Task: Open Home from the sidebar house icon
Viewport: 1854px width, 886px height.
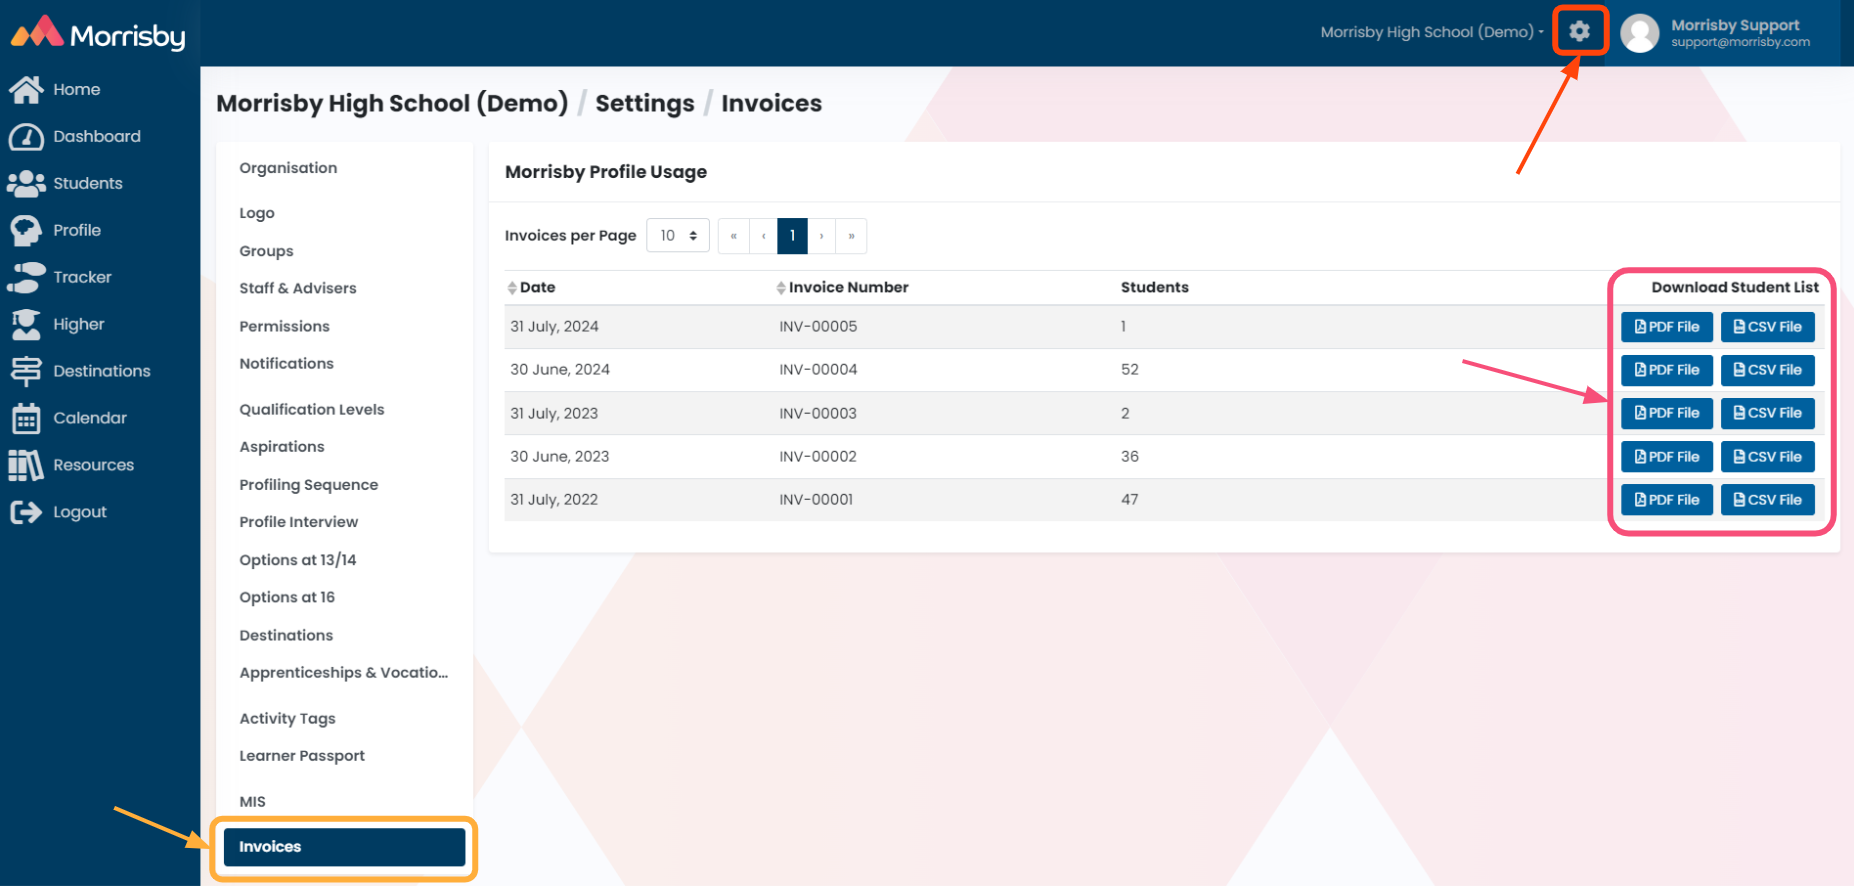Action: coord(26,90)
